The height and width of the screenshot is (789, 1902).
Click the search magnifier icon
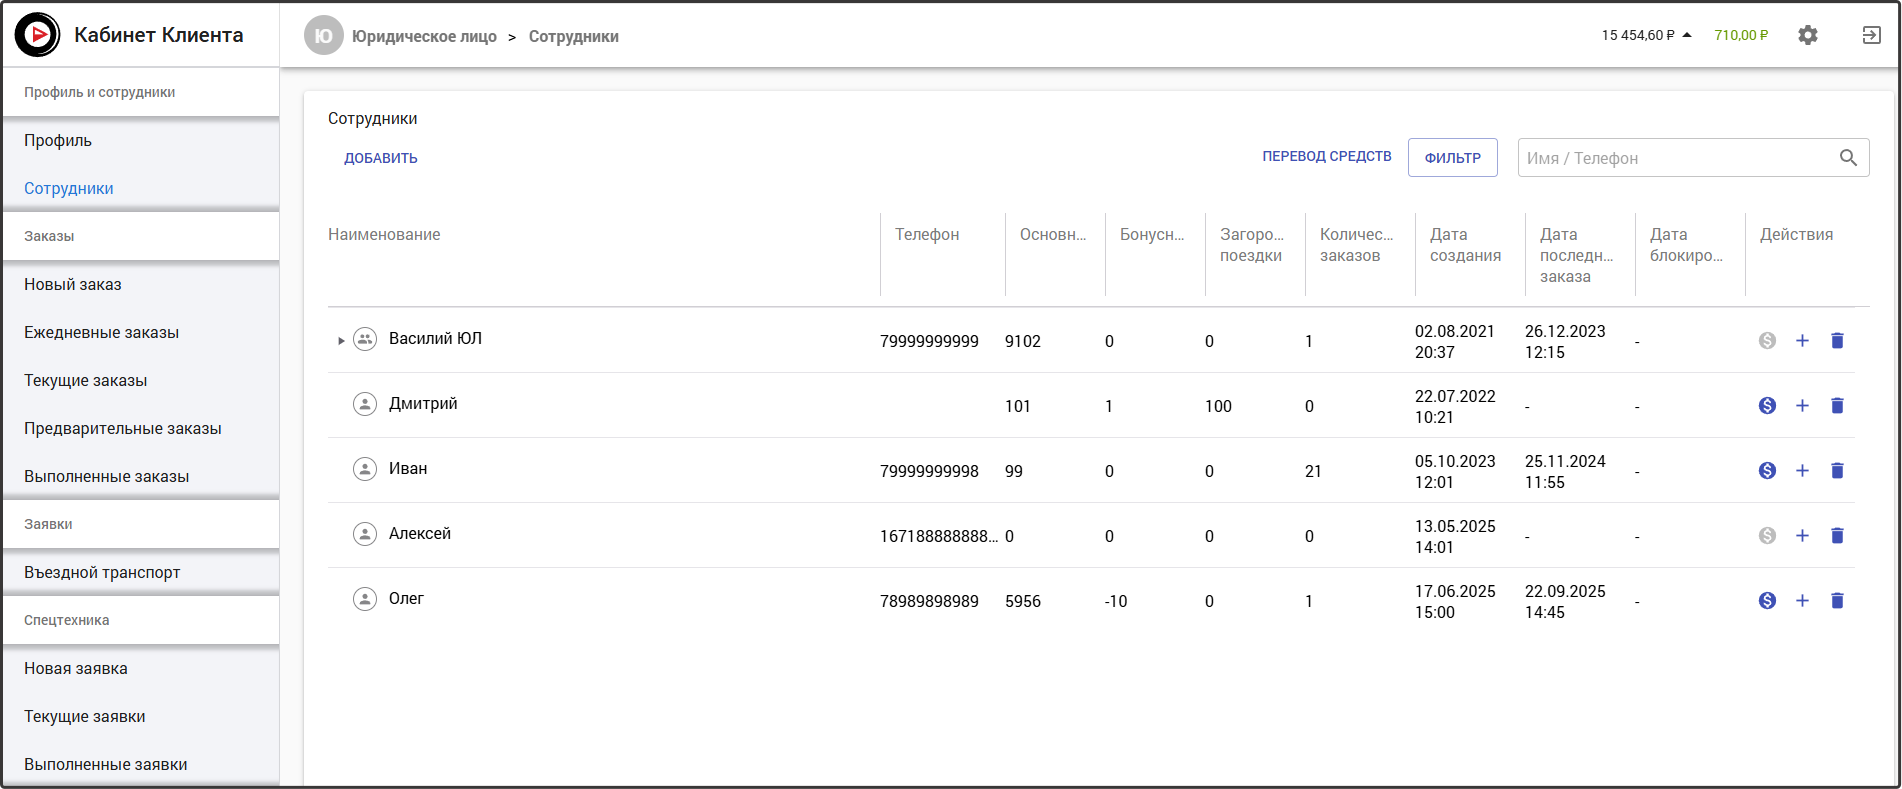point(1848,158)
